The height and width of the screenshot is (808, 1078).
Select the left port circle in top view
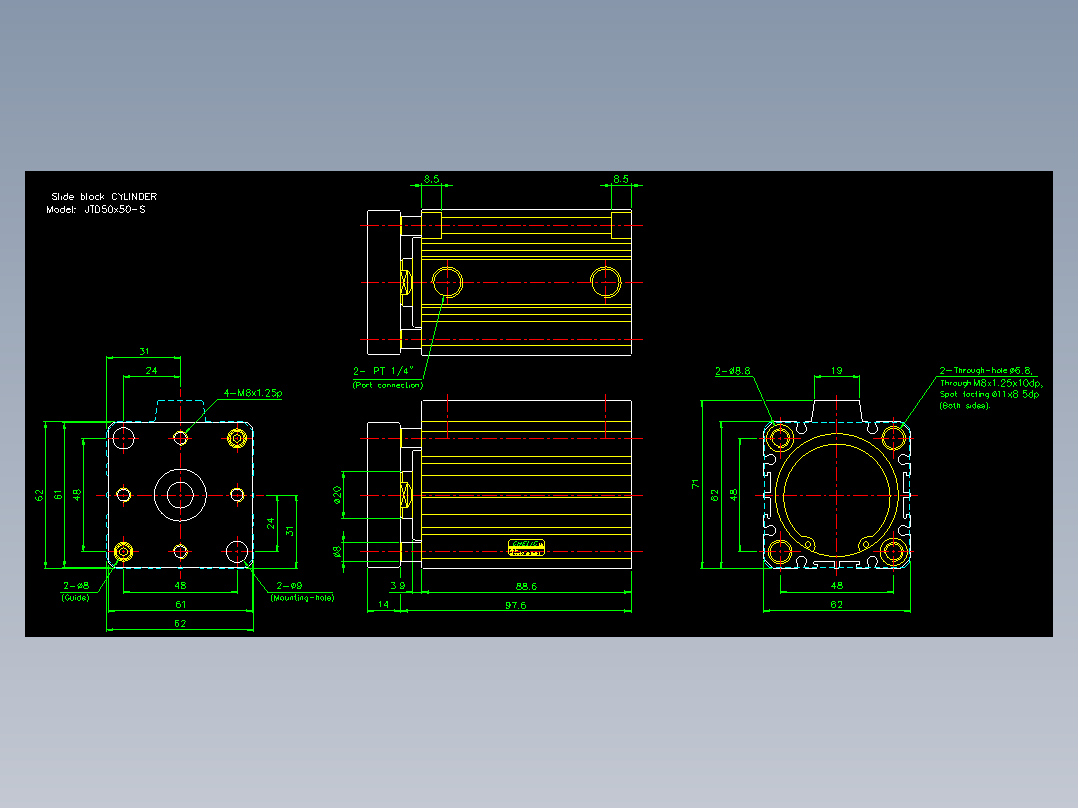(447, 282)
